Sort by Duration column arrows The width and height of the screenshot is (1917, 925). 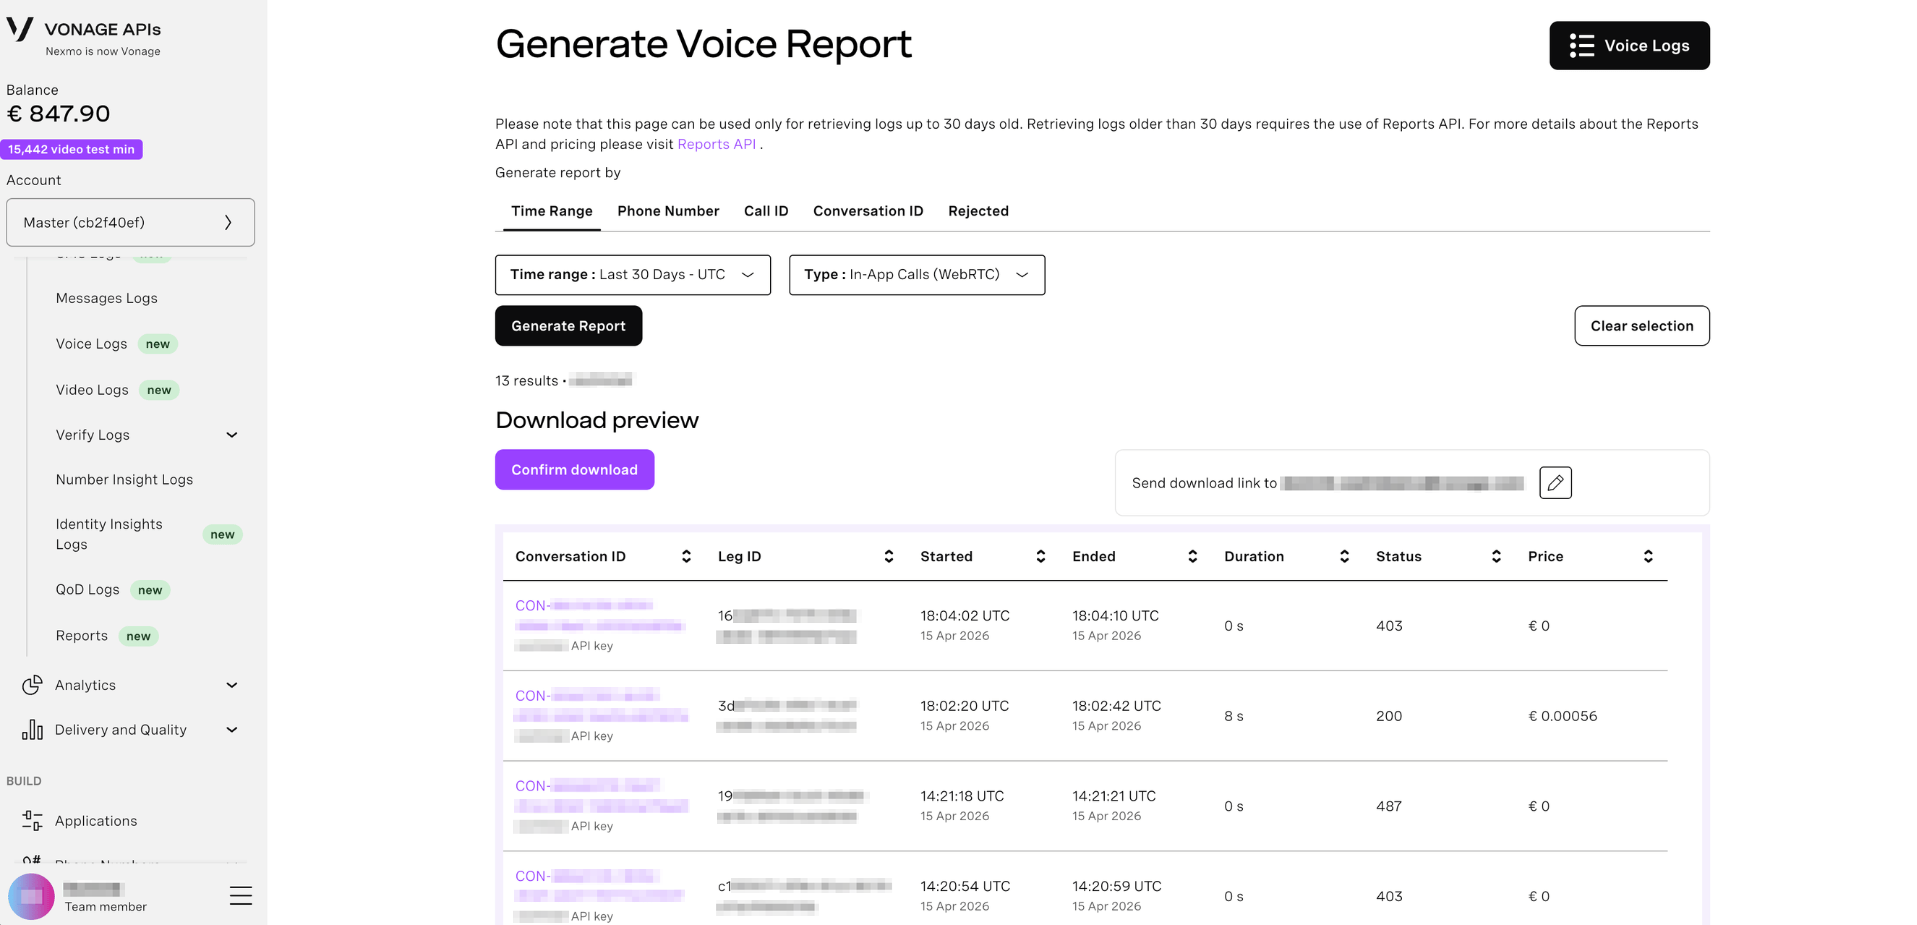[x=1345, y=557]
